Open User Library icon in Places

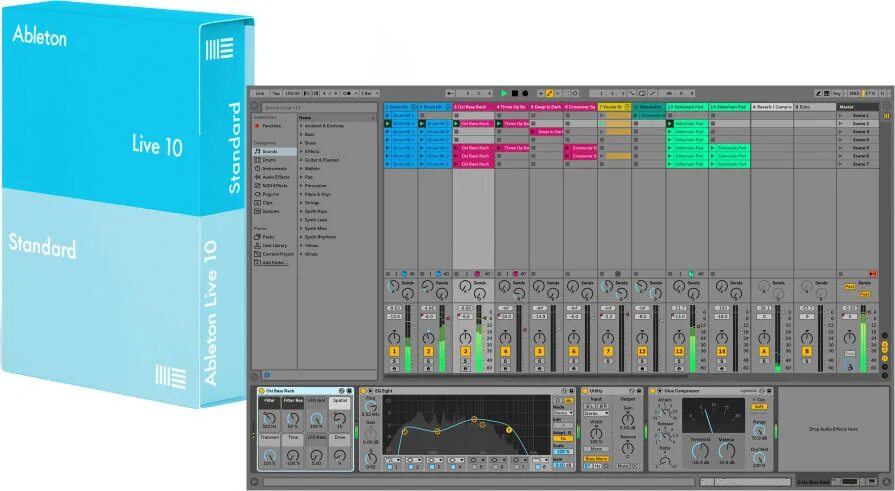tap(257, 246)
